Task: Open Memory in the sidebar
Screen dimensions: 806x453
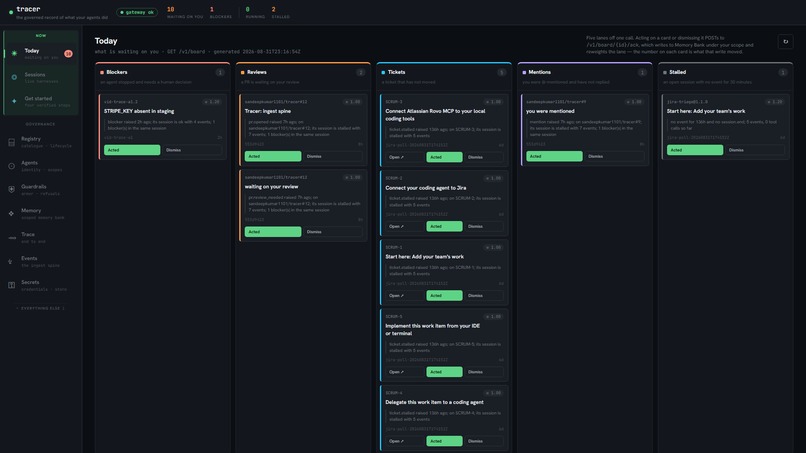Action: coord(41,213)
